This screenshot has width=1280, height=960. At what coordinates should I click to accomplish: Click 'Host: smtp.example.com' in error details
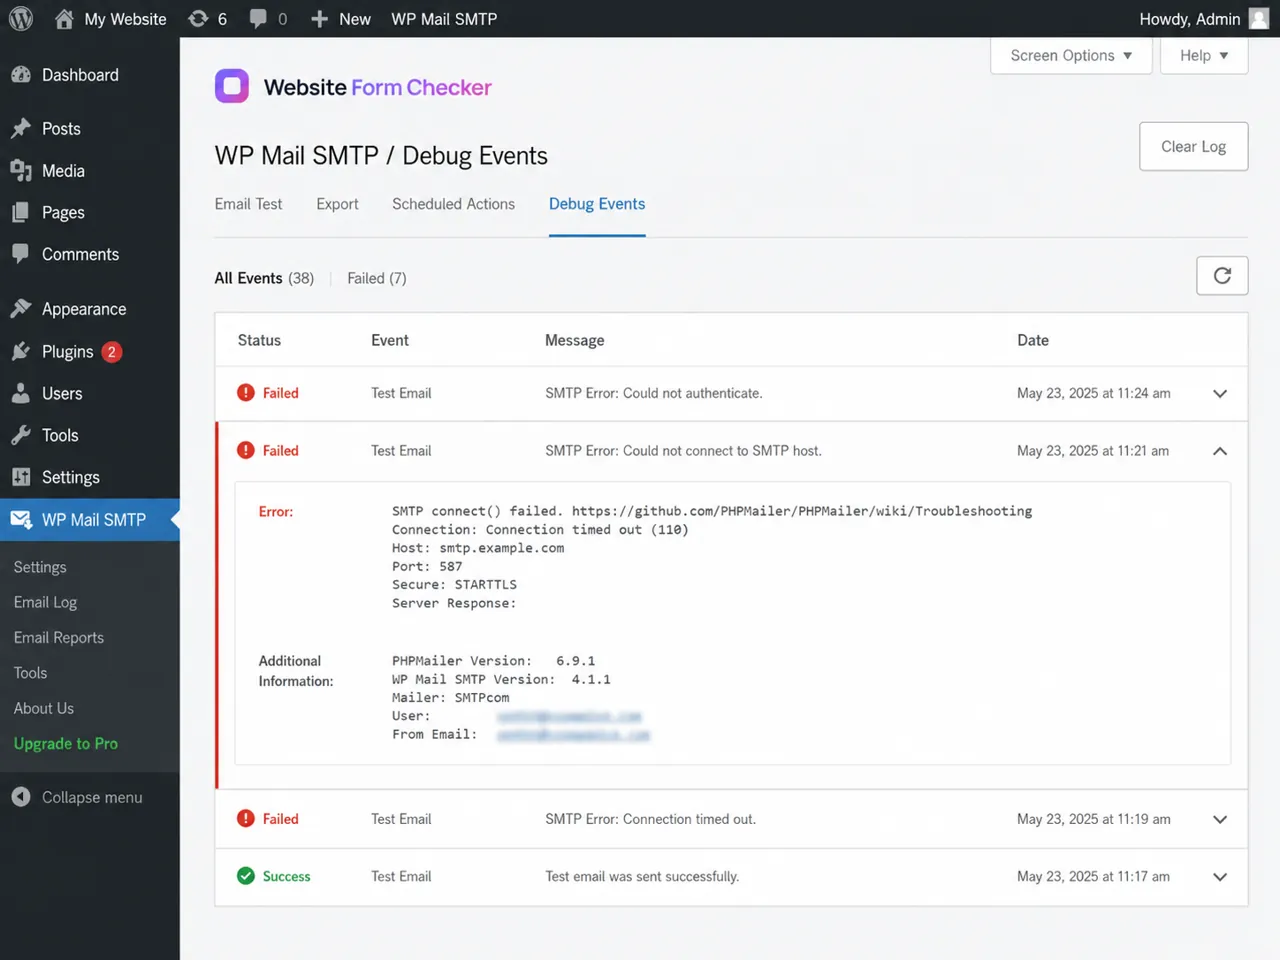(x=478, y=548)
